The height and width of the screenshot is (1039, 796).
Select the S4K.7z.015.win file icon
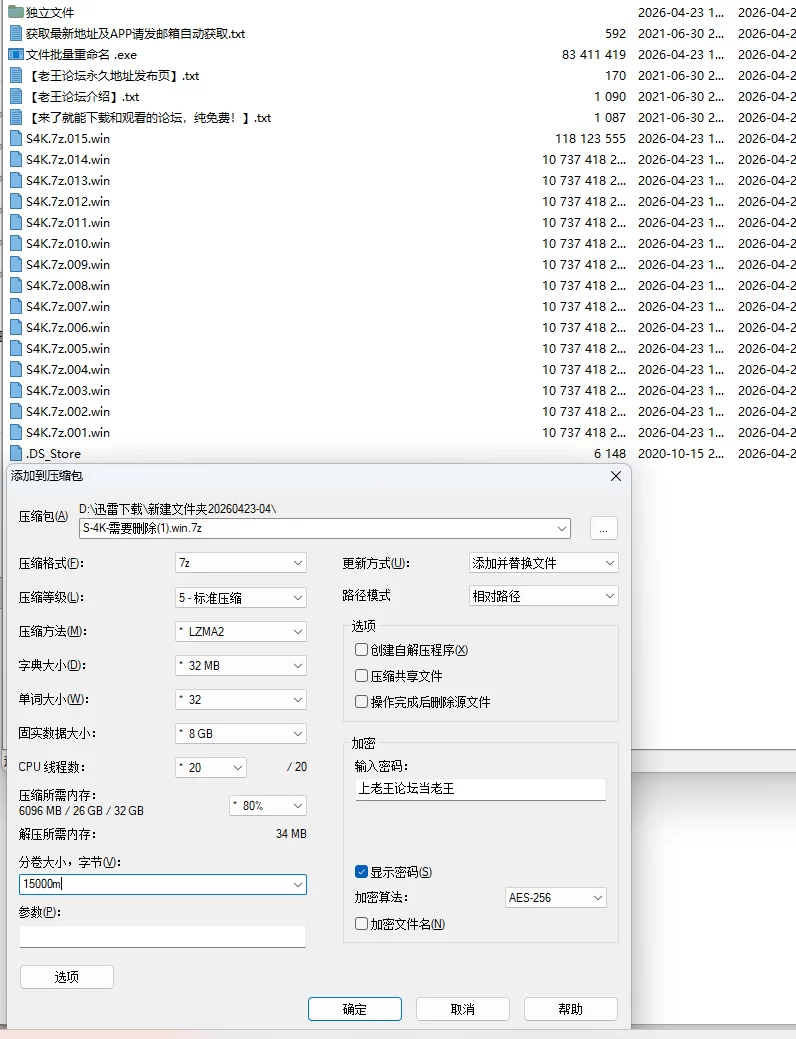(16, 138)
